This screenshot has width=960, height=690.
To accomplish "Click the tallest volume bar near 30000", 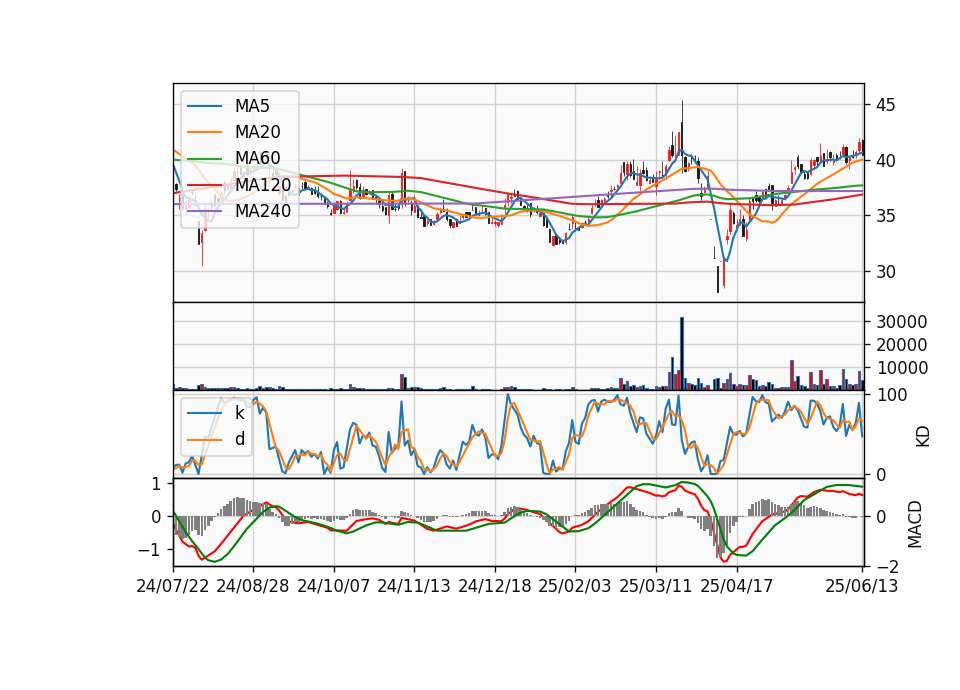I will pyautogui.click(x=681, y=353).
